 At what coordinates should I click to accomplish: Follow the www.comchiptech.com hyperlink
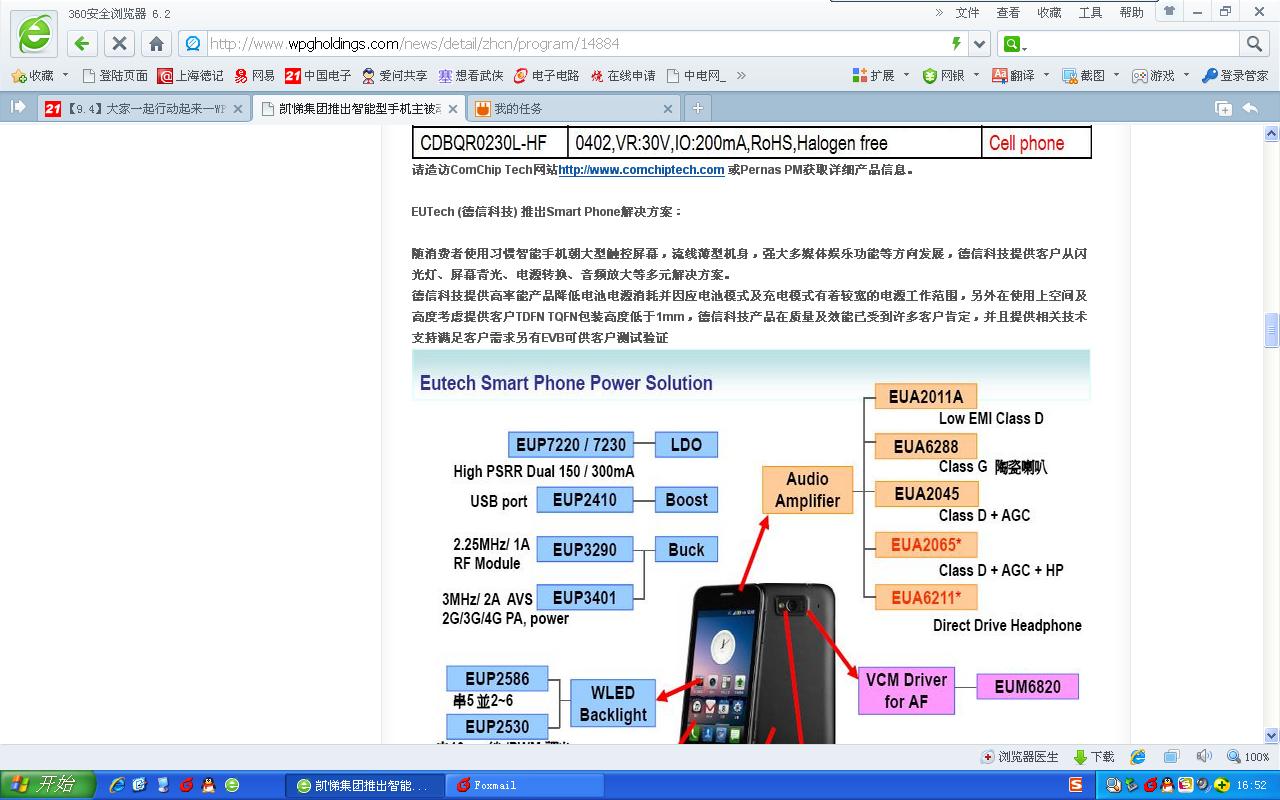click(x=641, y=170)
